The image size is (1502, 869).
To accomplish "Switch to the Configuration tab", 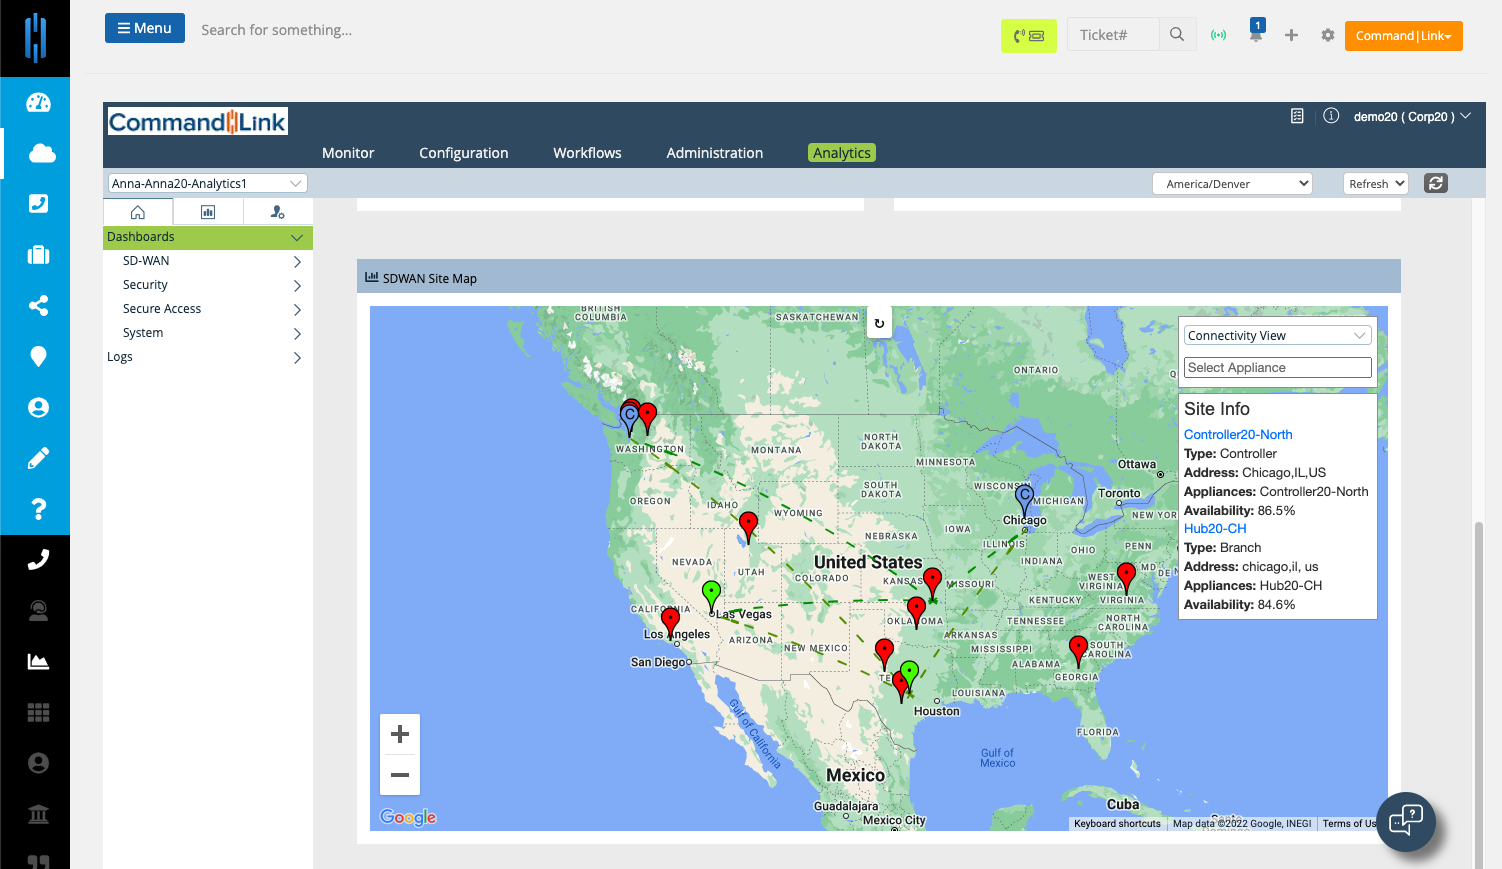I will (x=464, y=153).
